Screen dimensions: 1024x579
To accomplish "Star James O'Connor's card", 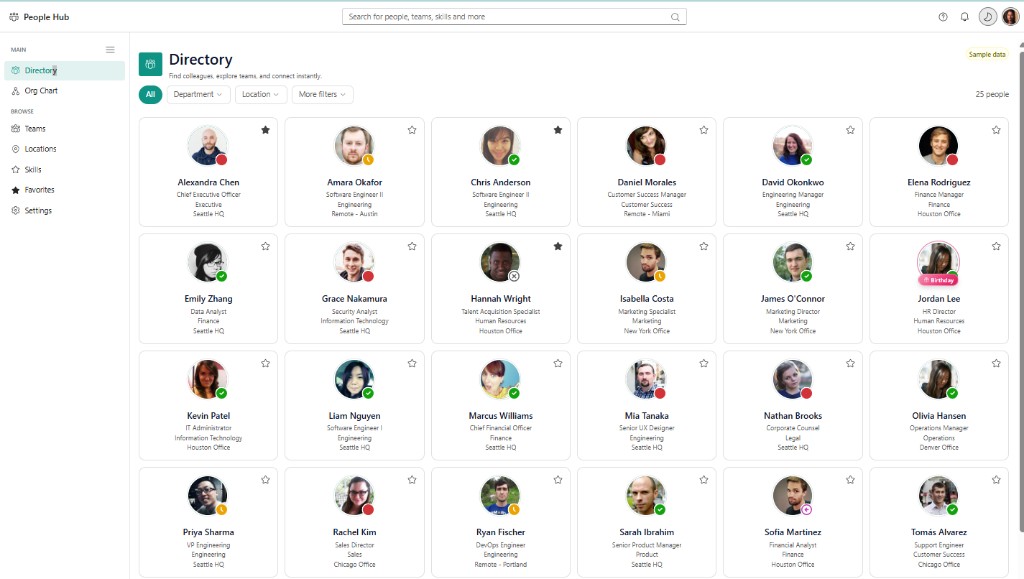I will [850, 246].
